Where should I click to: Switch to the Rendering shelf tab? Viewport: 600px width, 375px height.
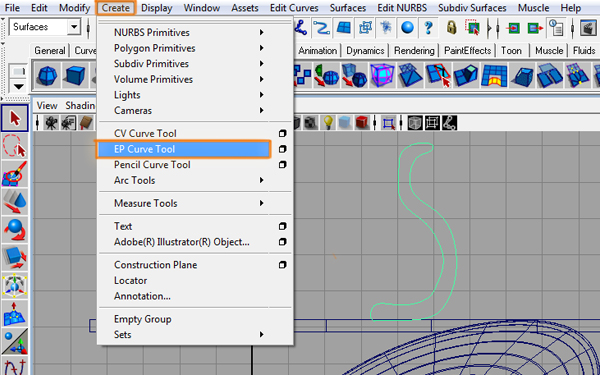pos(414,51)
